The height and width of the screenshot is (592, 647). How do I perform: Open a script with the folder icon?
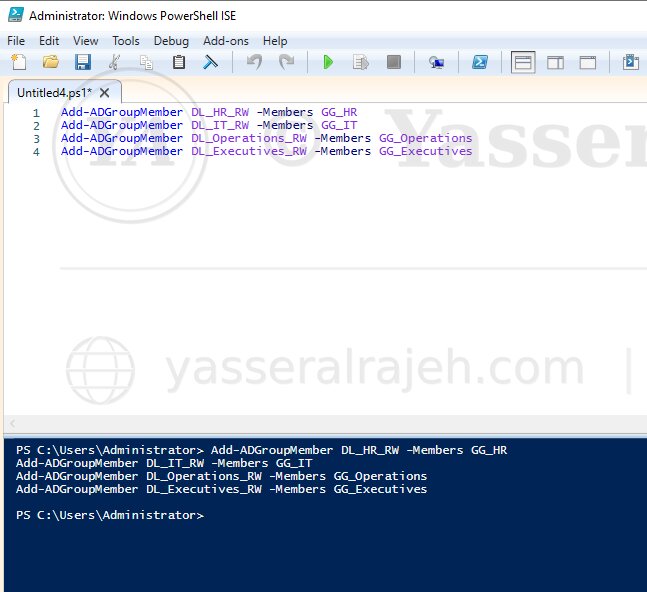tap(51, 62)
